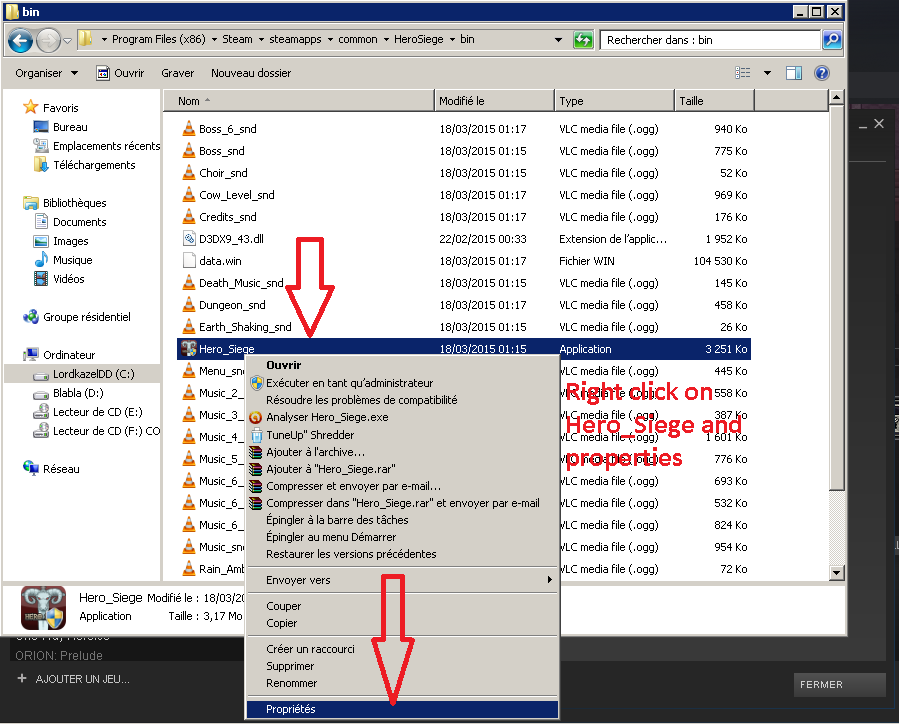Viewport: 899px width, 724px height.
Task: Select Exécuter en tant qu'administrateur
Action: [402, 383]
